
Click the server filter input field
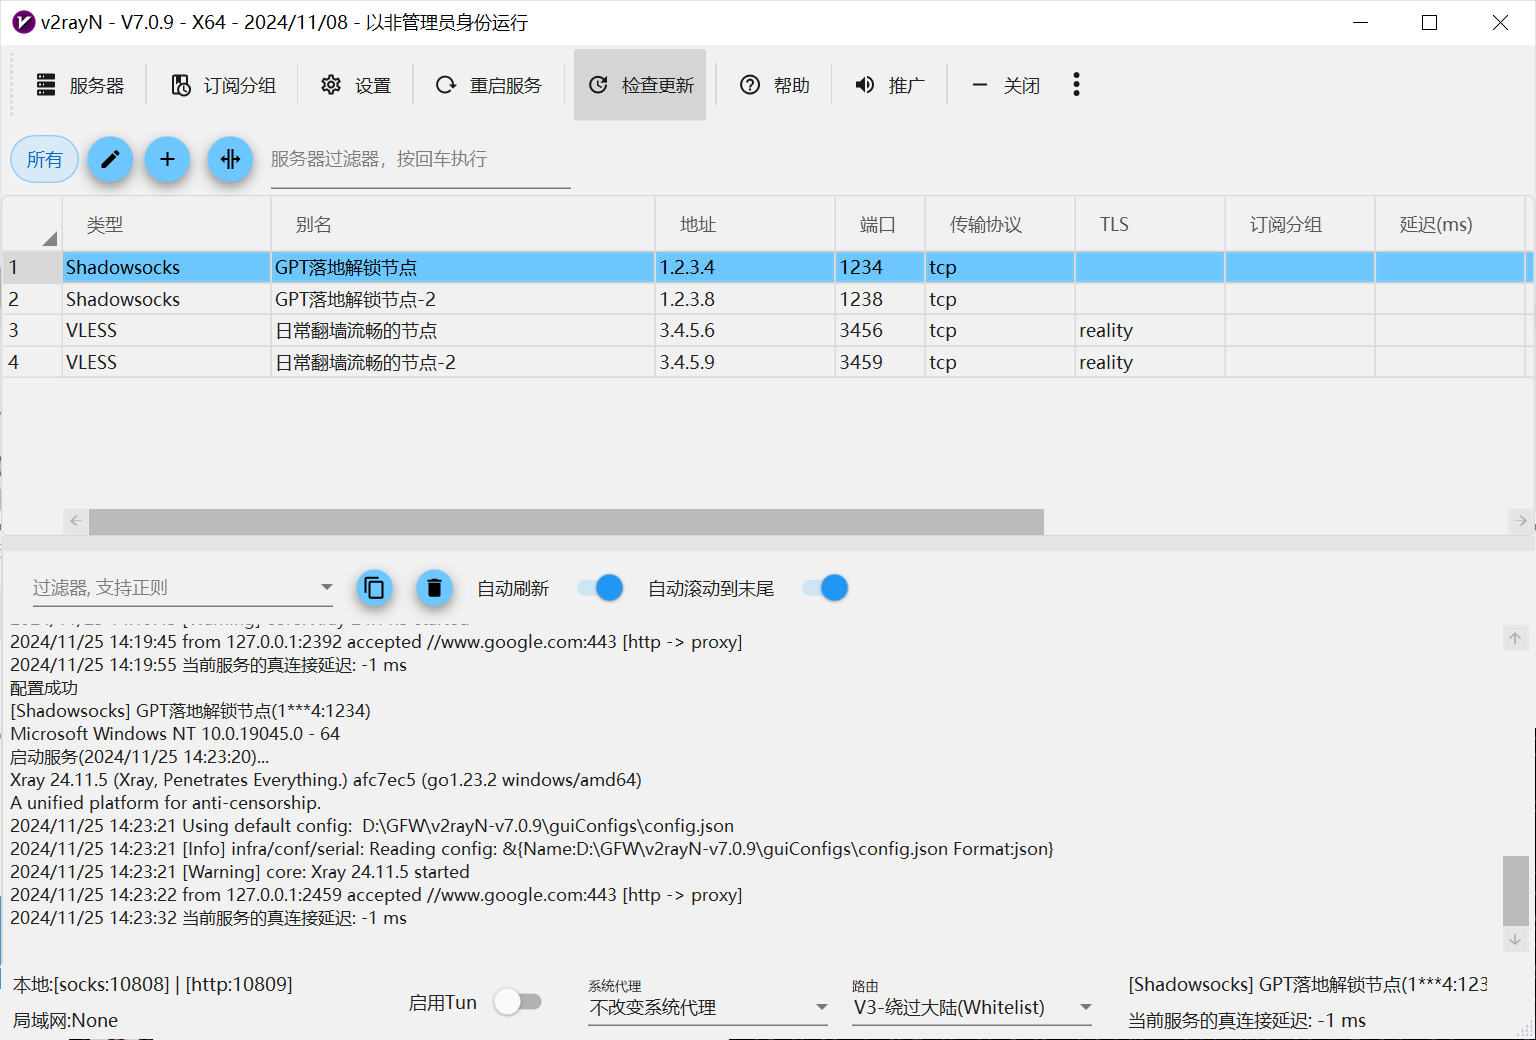point(420,160)
